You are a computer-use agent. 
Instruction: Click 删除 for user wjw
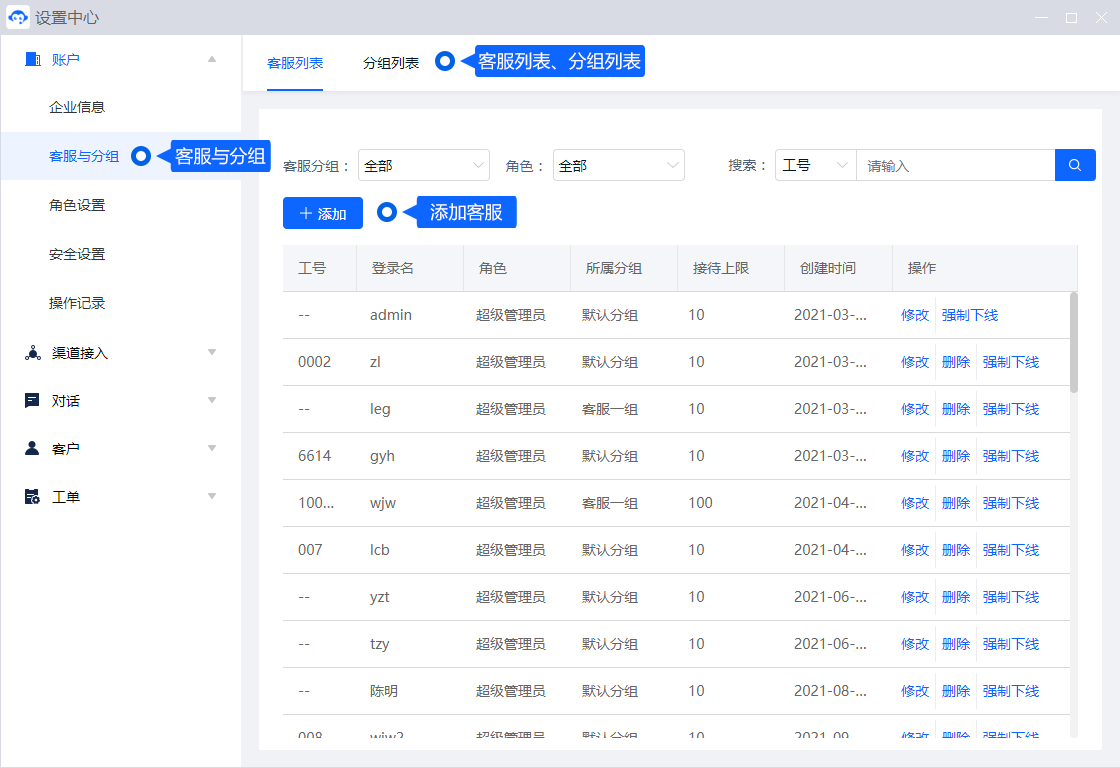[x=956, y=503]
